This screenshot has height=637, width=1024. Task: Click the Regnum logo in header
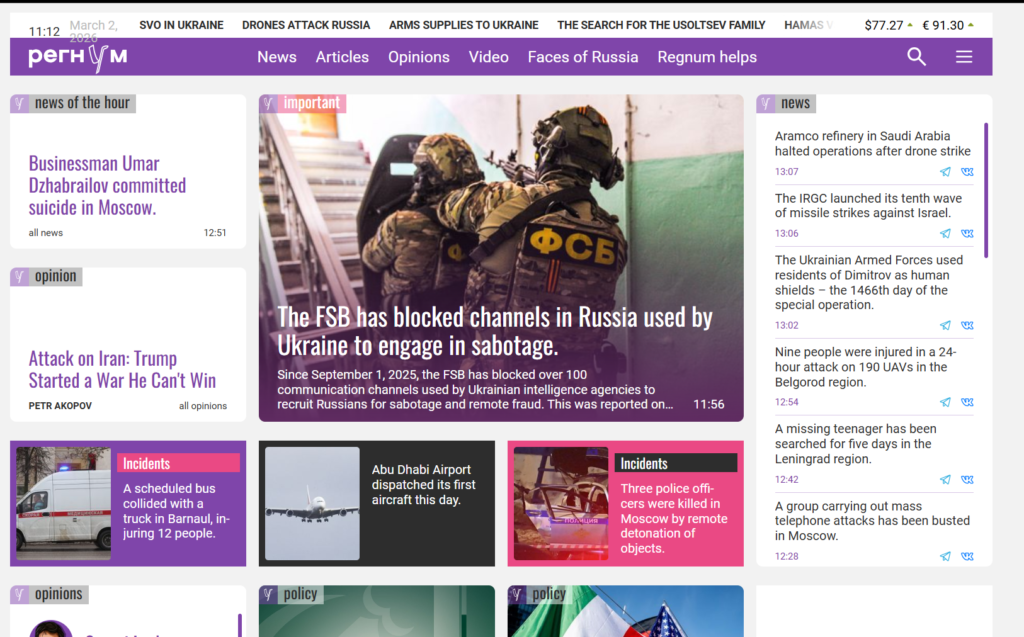pyautogui.click(x=78, y=57)
